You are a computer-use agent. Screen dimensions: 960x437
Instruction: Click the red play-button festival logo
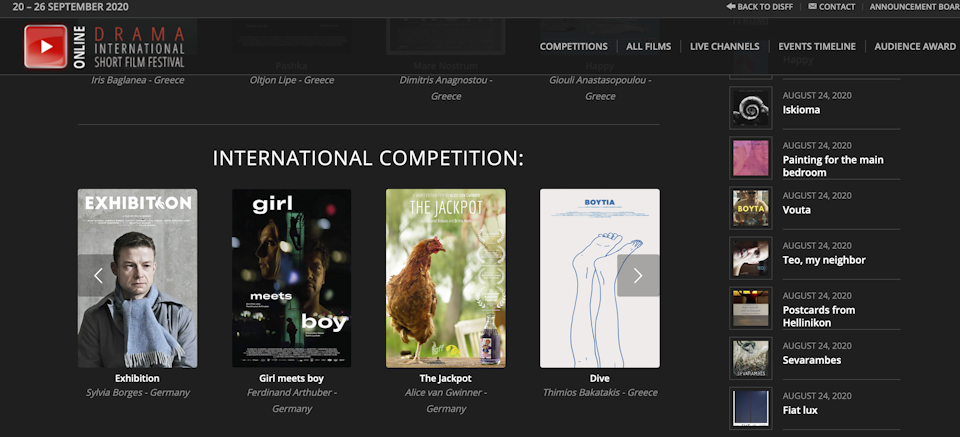(45, 47)
